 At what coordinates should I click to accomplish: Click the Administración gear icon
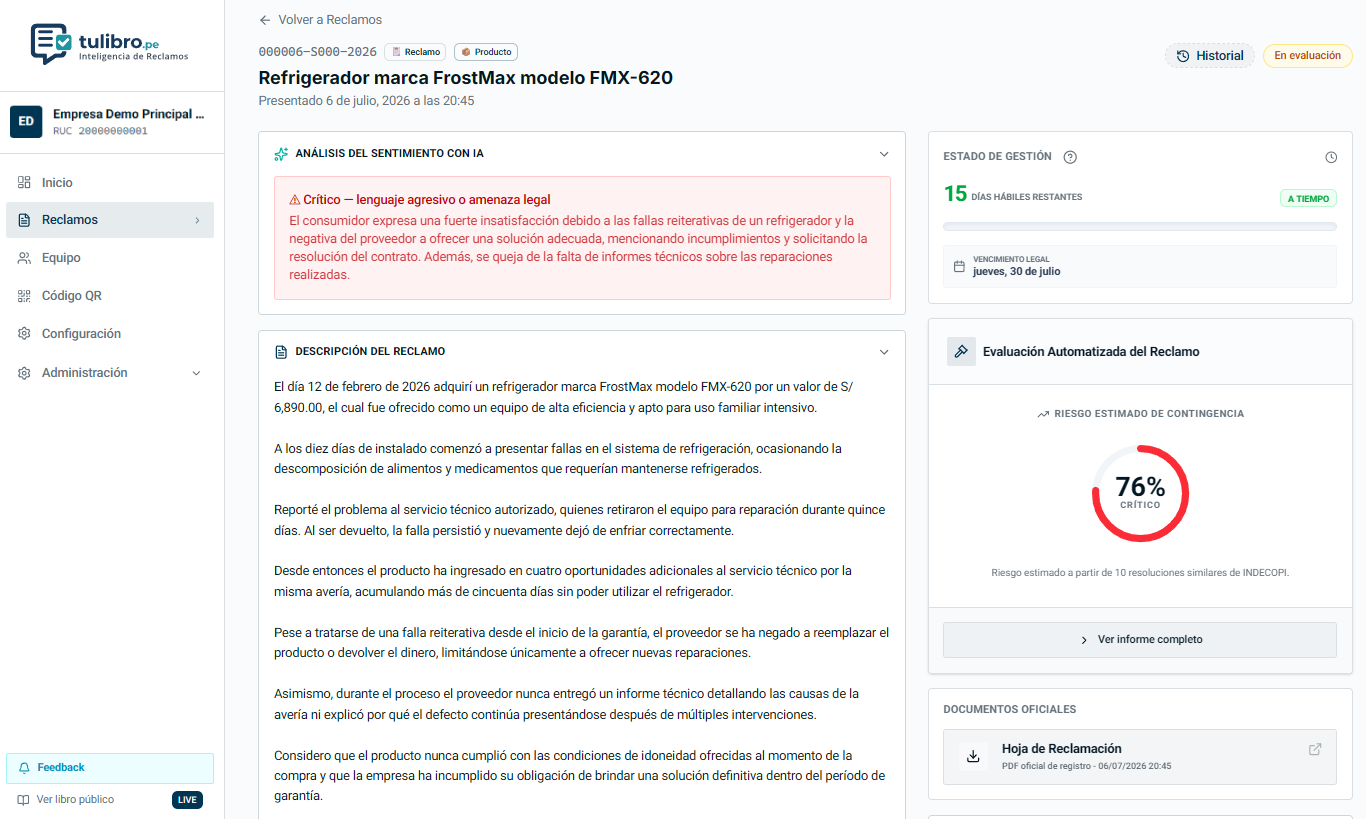tap(24, 373)
